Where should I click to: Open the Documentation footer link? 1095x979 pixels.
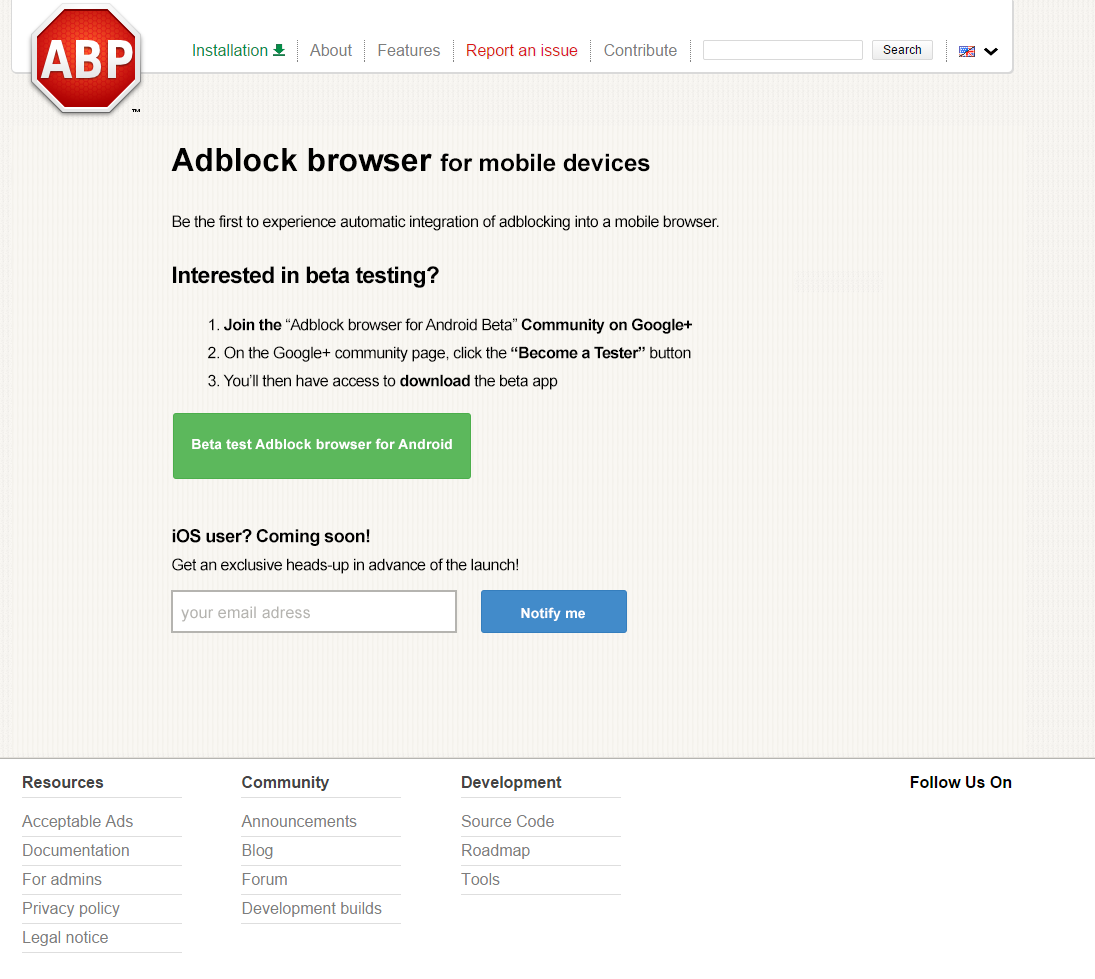click(x=76, y=851)
